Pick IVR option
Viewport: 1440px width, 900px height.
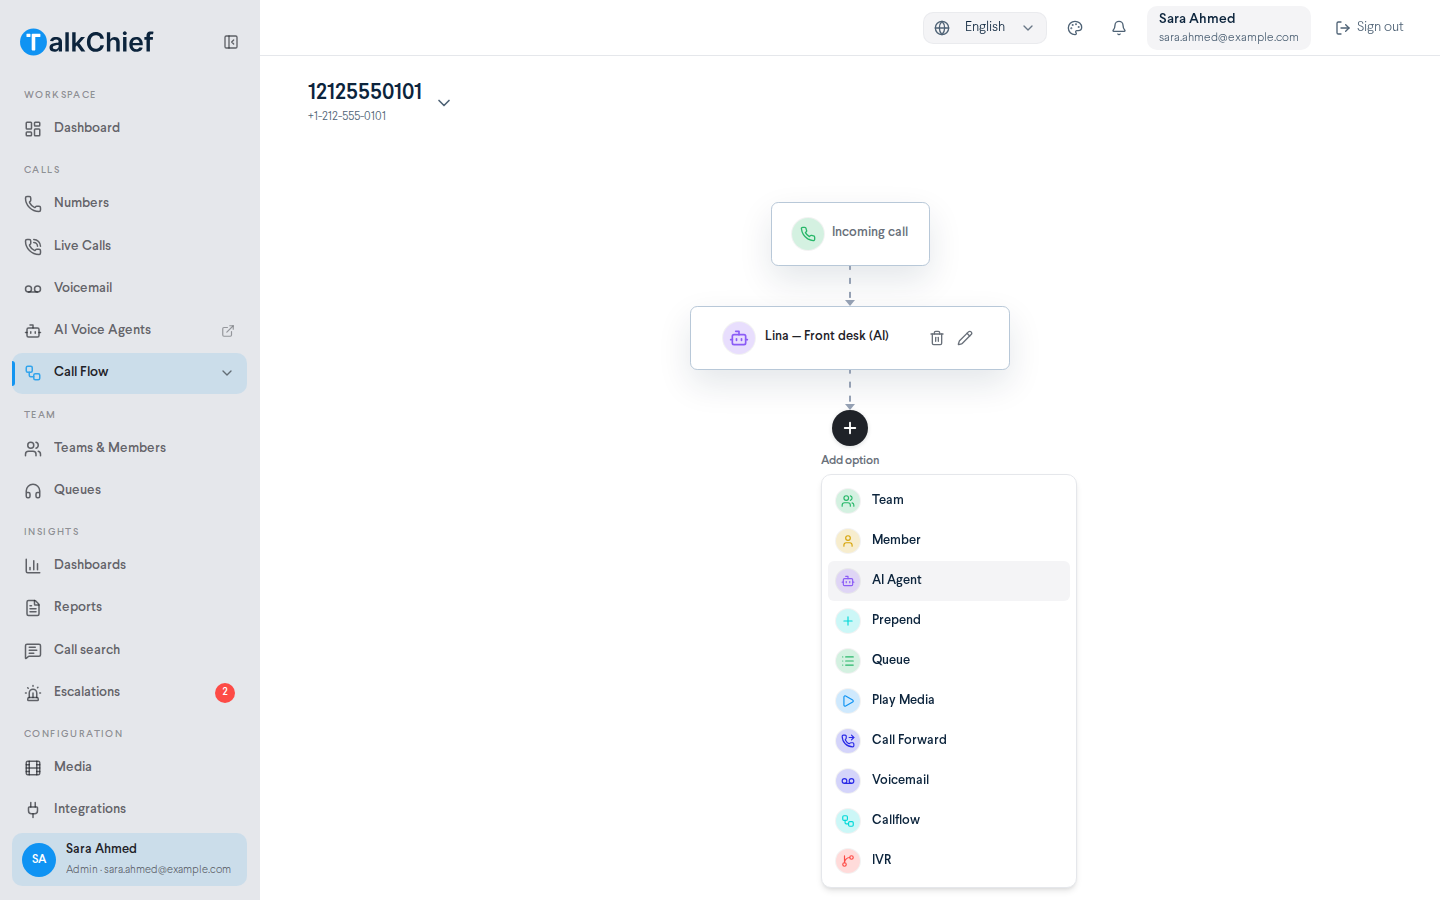coord(949,860)
